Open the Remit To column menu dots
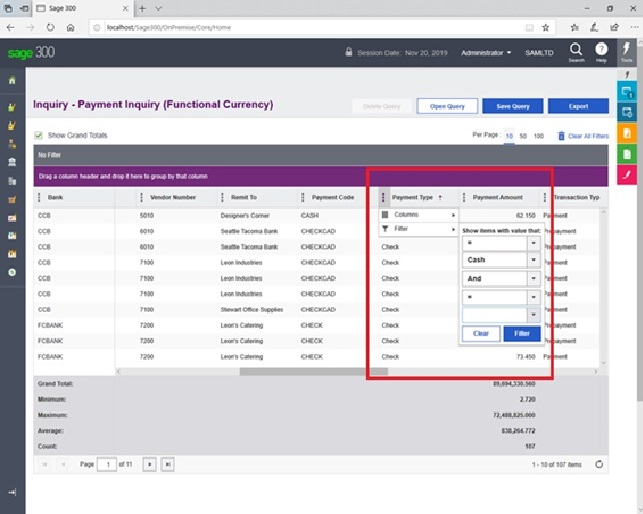Image resolution: width=643 pixels, height=514 pixels. point(222,197)
